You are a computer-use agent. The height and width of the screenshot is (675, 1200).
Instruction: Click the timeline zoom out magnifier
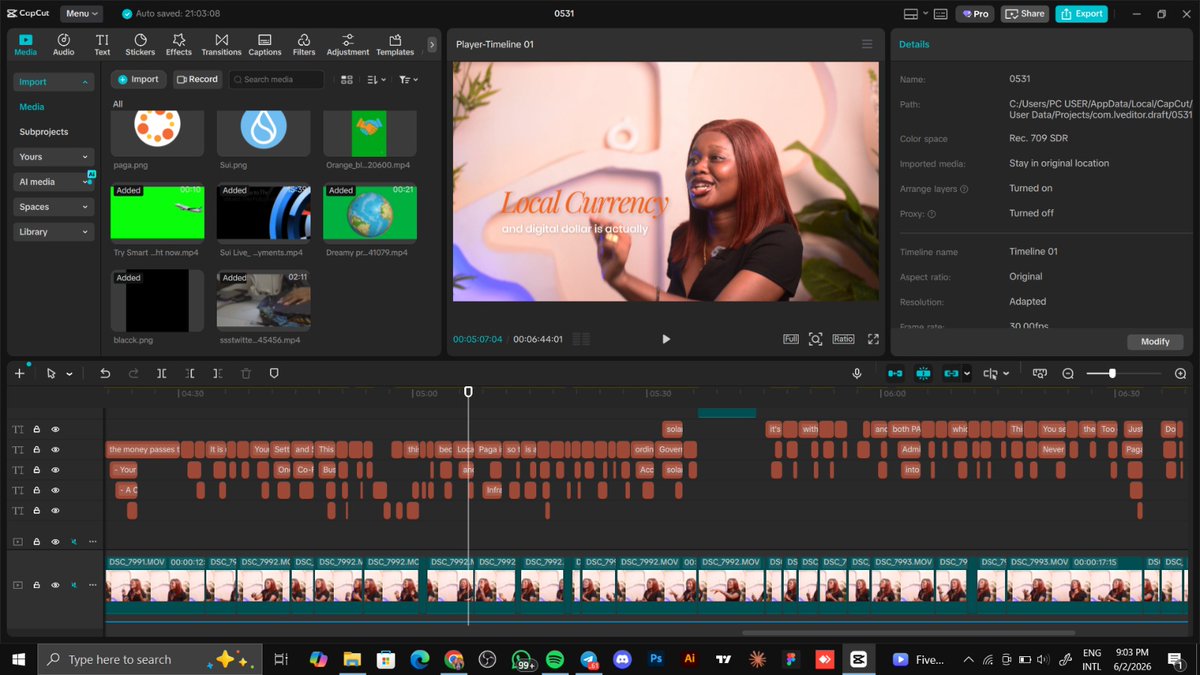pyautogui.click(x=1068, y=373)
